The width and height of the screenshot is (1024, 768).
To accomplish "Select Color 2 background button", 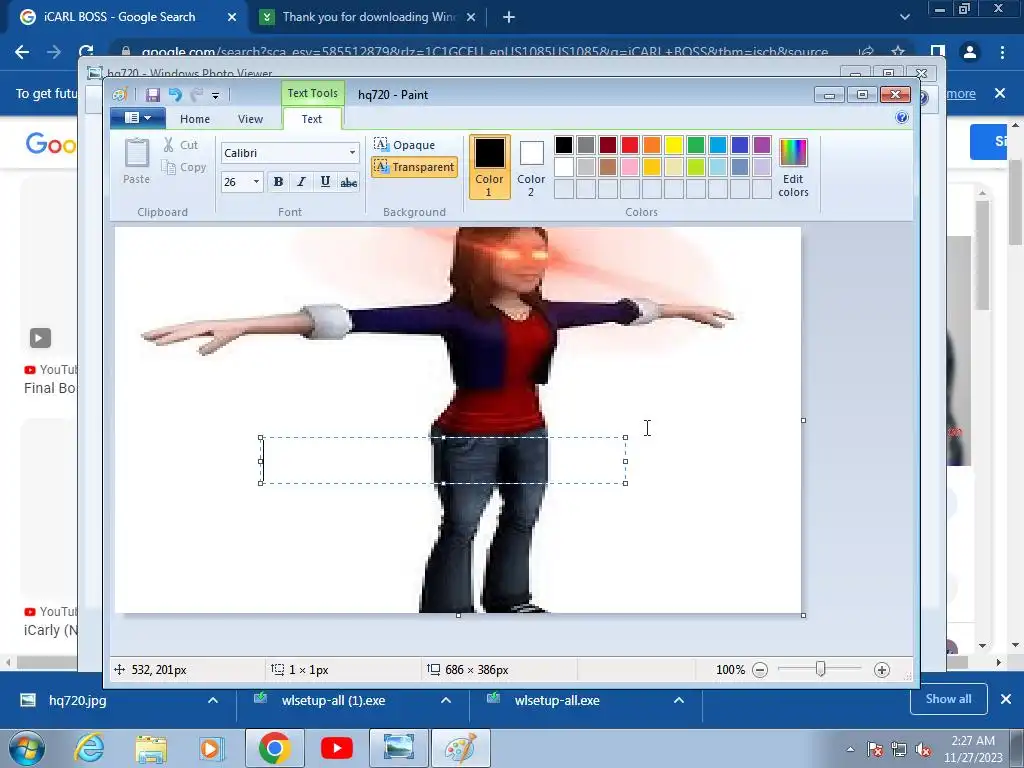I will (x=531, y=167).
